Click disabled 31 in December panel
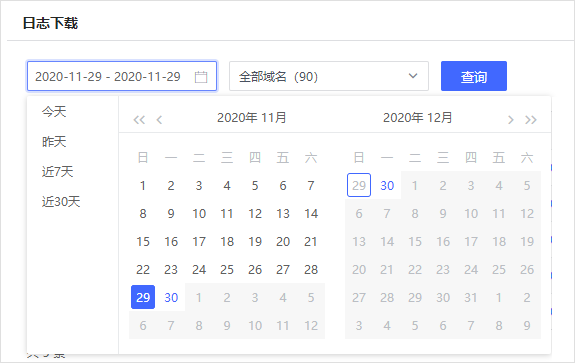The image size is (575, 363). click(x=471, y=297)
